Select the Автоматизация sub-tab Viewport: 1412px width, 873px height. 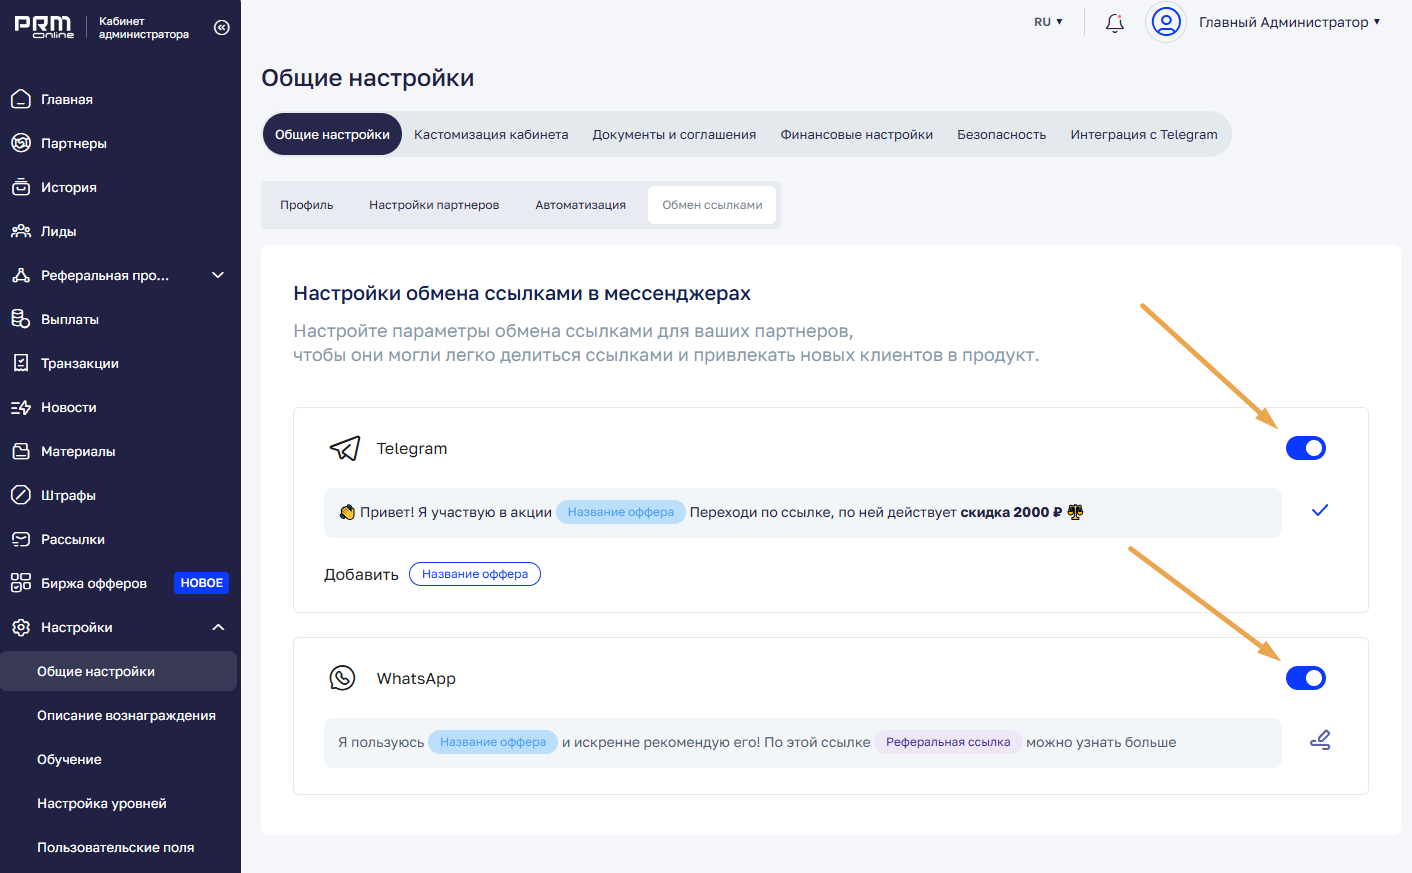pyautogui.click(x=580, y=205)
